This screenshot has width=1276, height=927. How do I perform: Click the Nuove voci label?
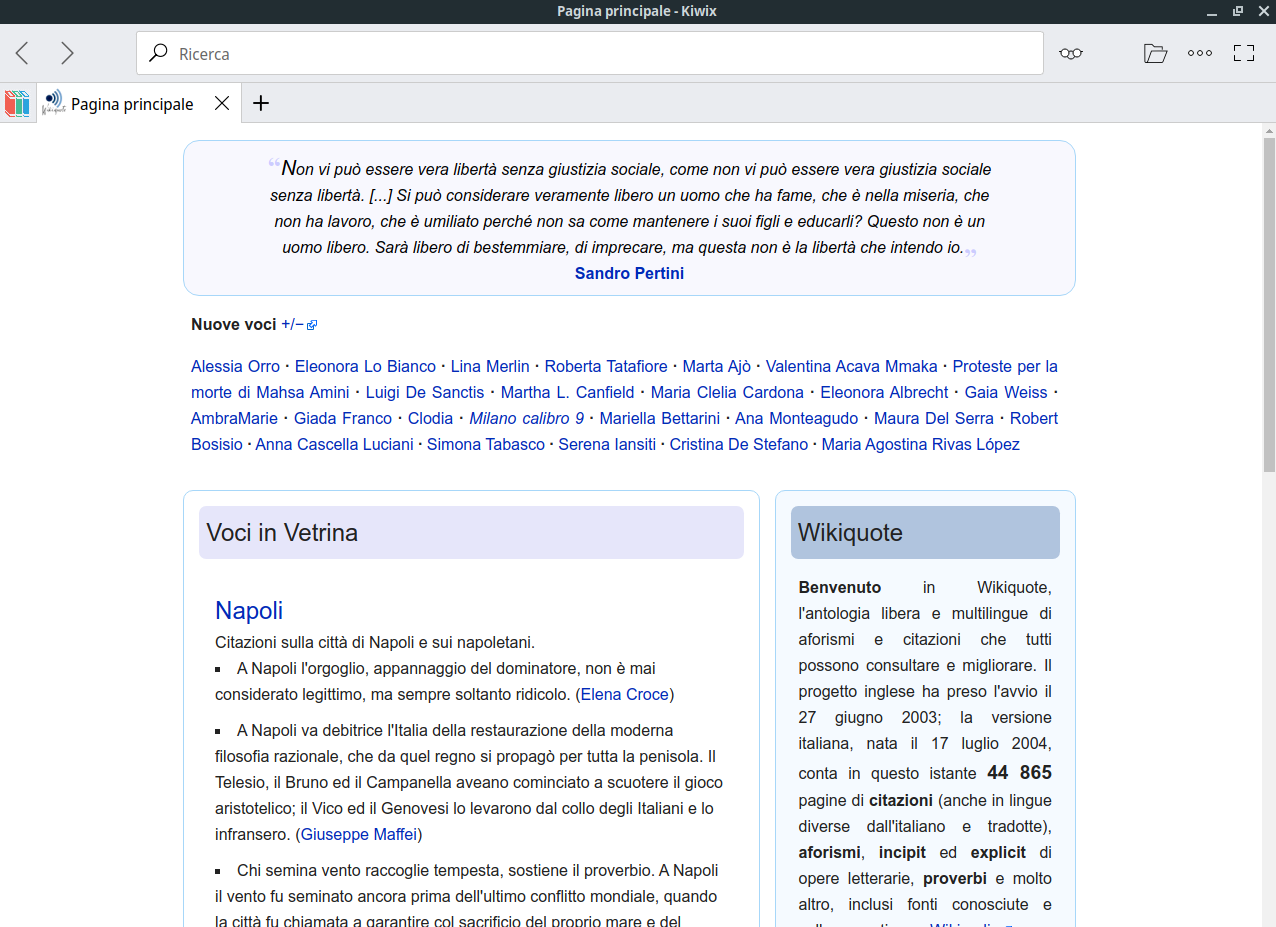click(x=233, y=324)
